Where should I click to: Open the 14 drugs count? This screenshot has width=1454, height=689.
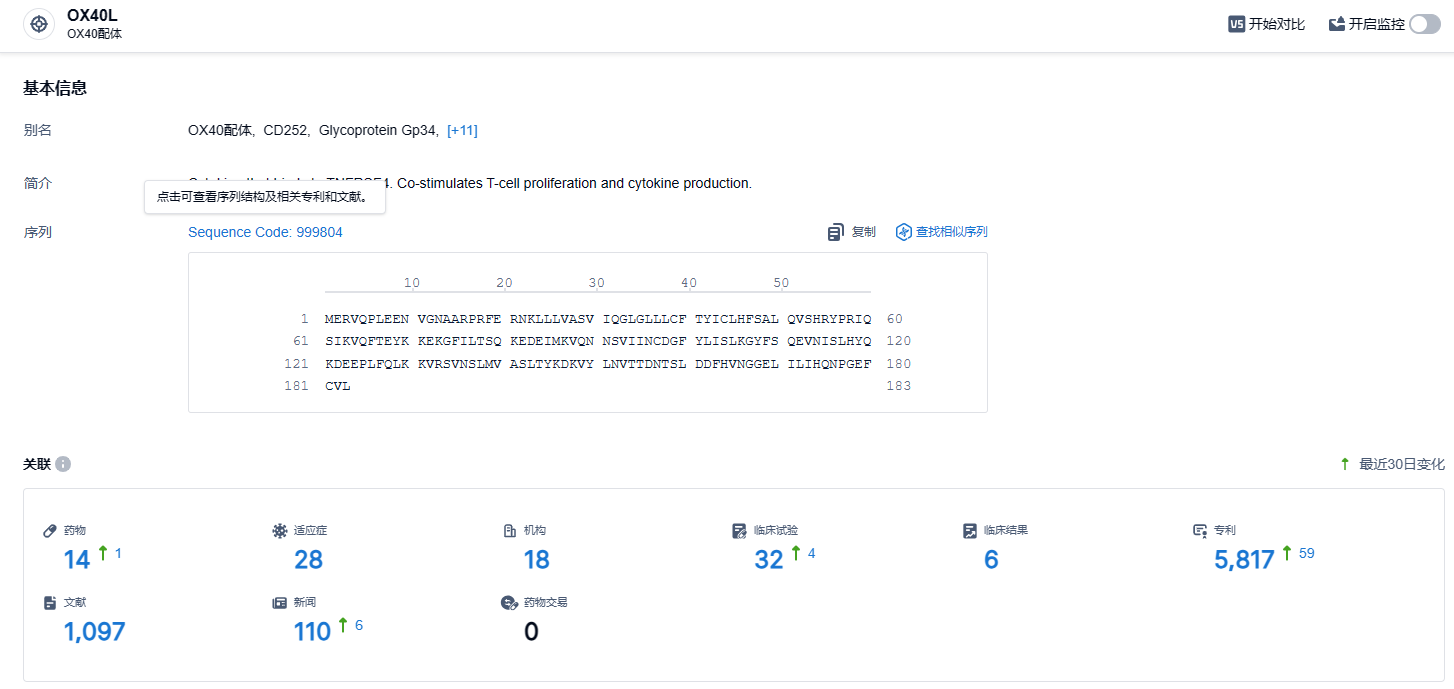click(x=77, y=560)
